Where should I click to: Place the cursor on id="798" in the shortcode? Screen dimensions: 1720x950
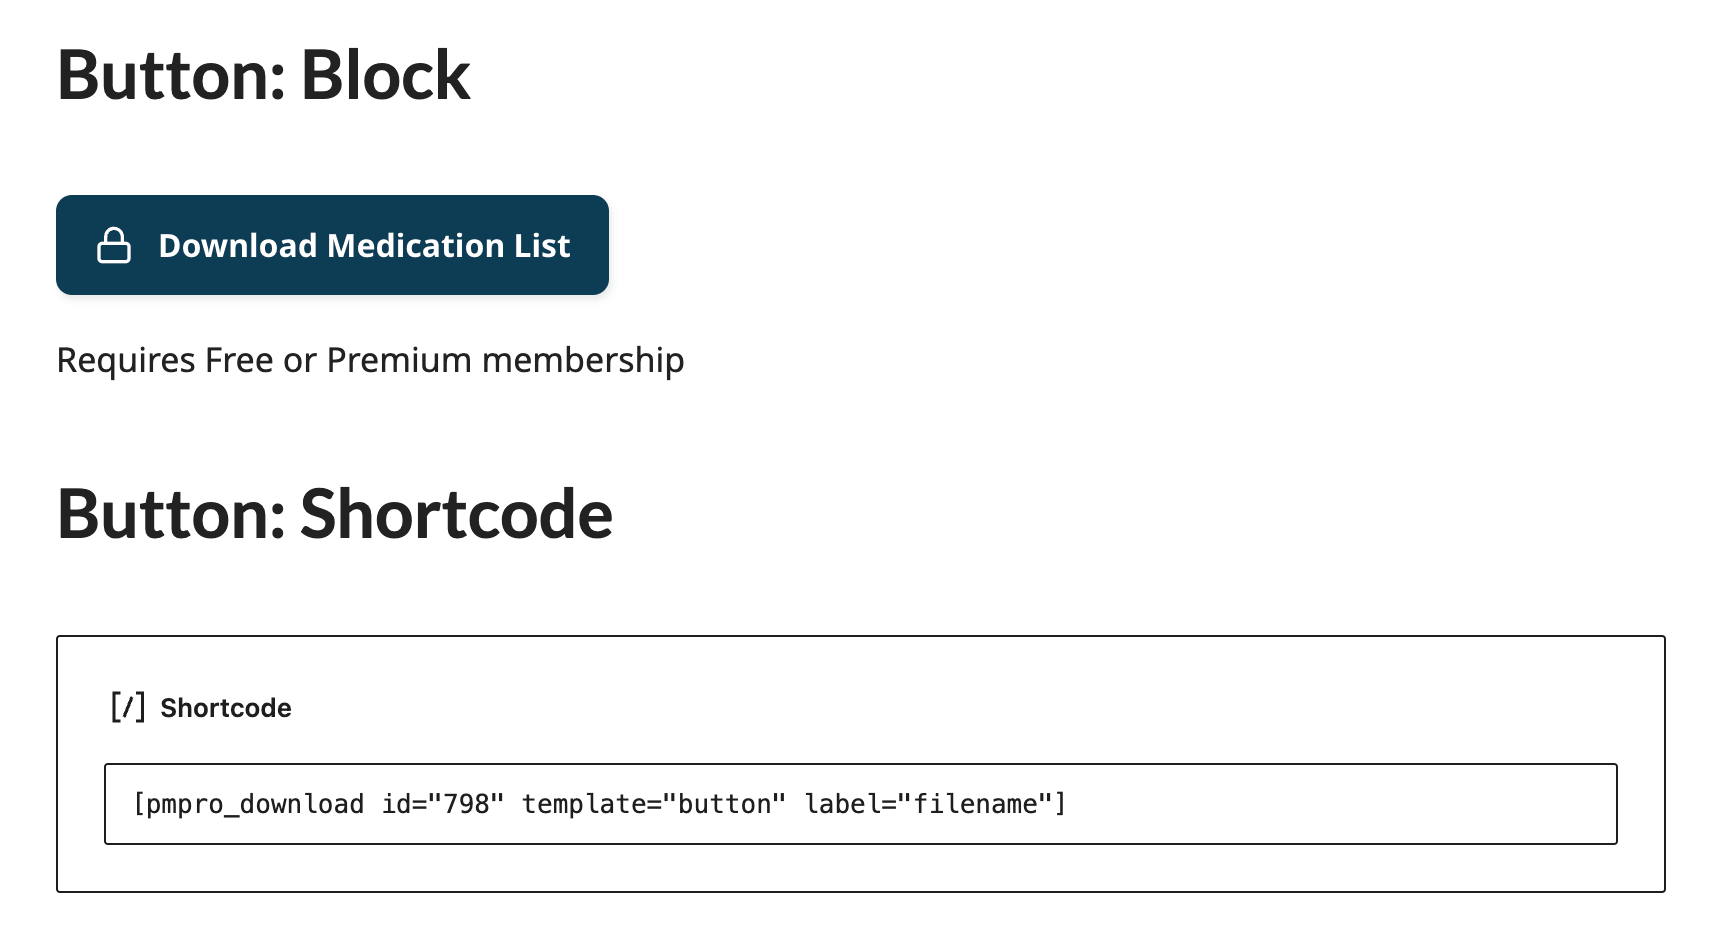(x=445, y=803)
